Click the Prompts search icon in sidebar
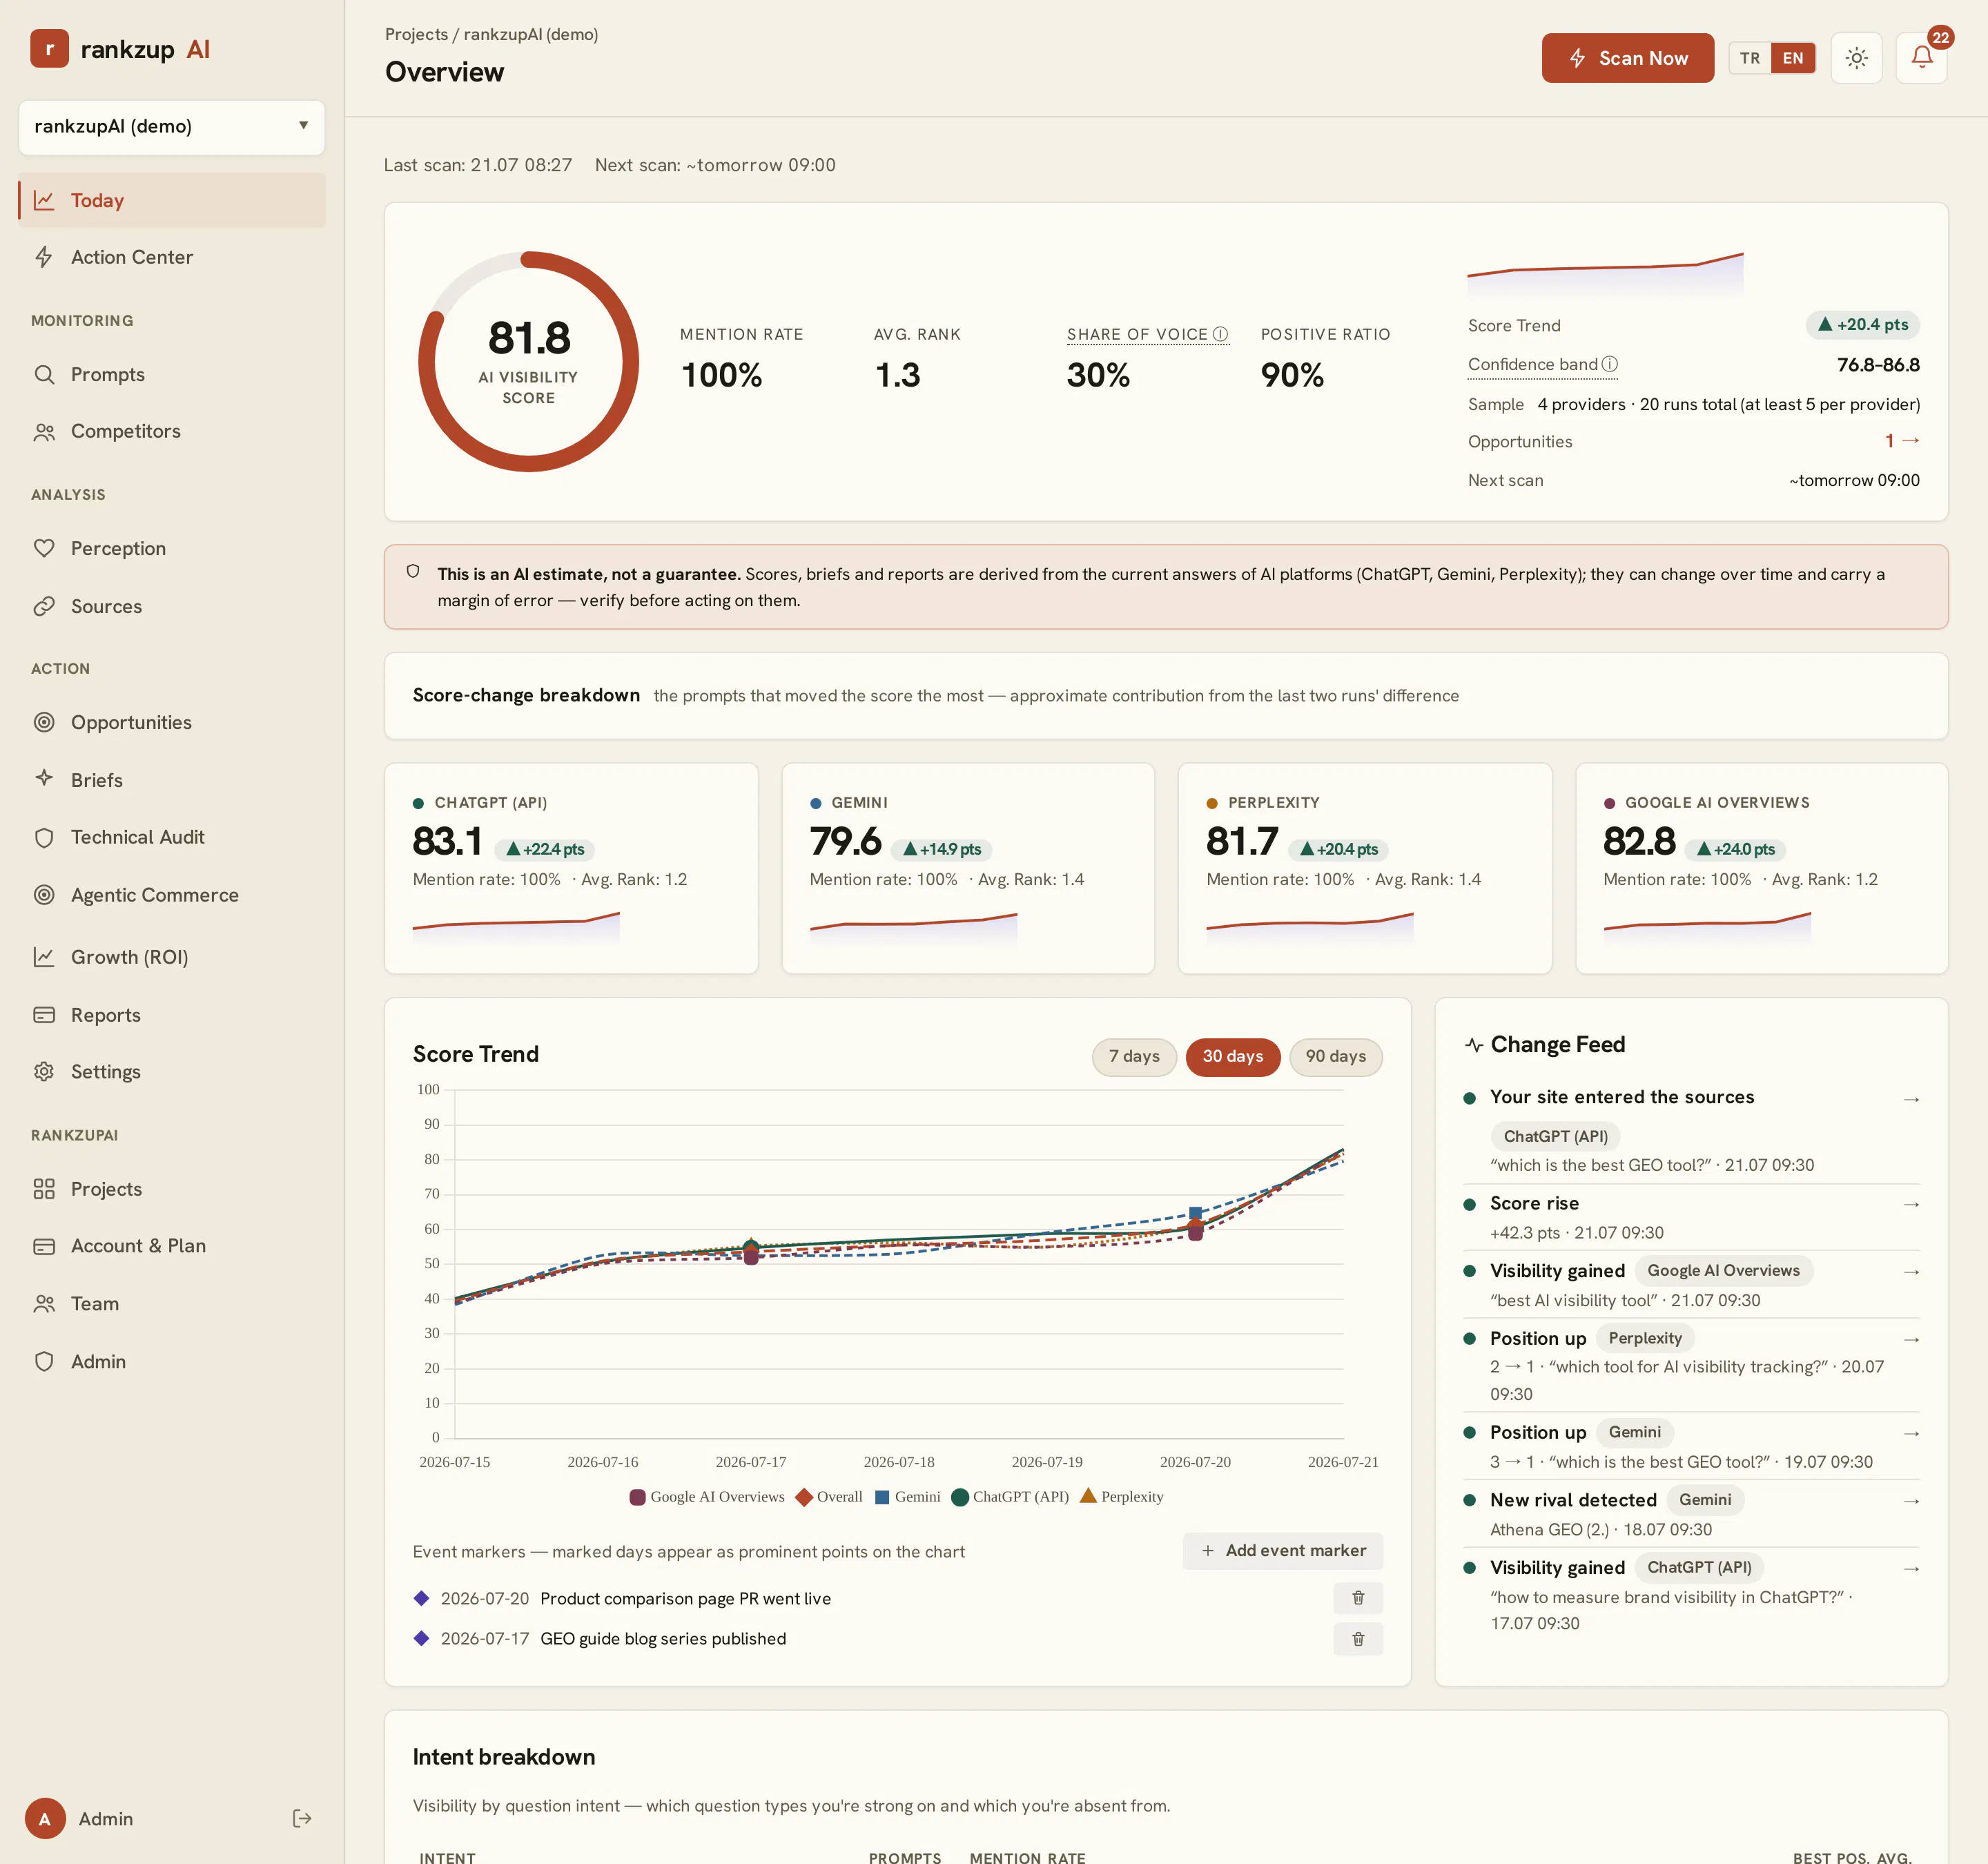Screen dimensions: 1988x1864 [x=44, y=374]
